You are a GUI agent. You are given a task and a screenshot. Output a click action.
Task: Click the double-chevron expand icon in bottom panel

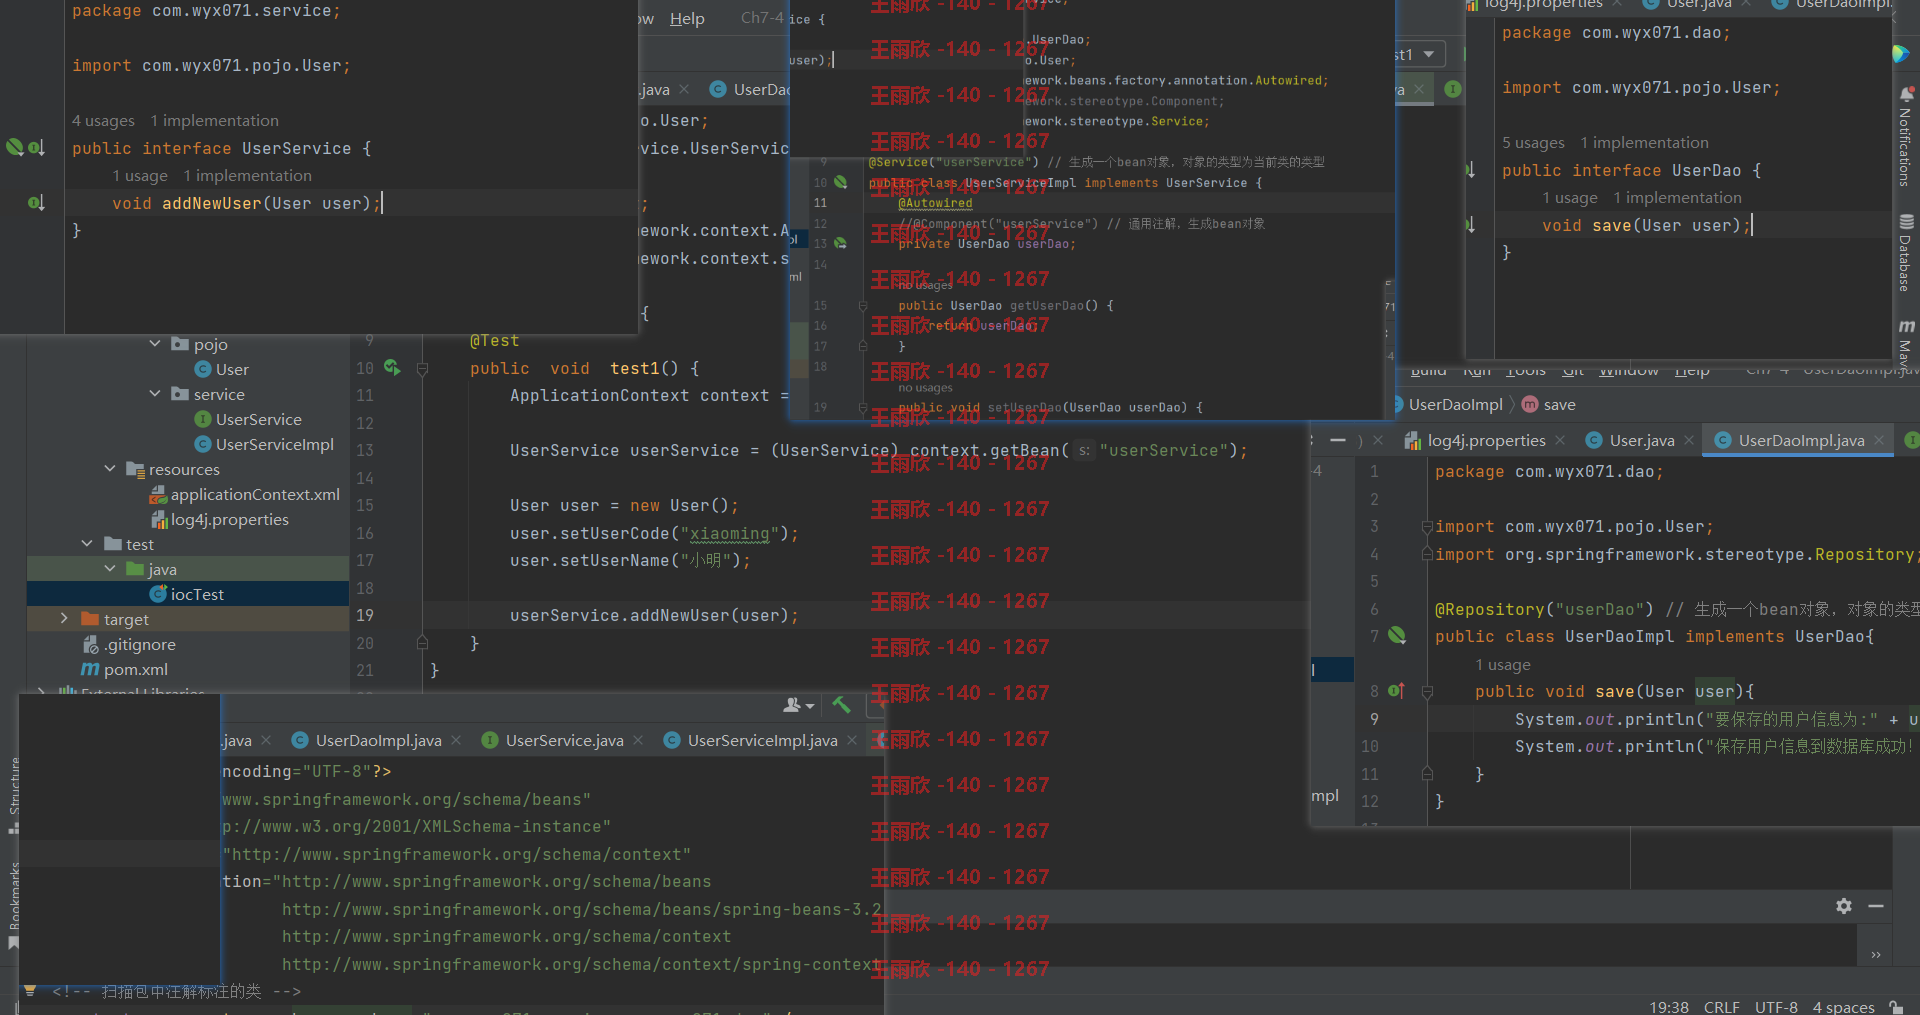[x=1876, y=955]
